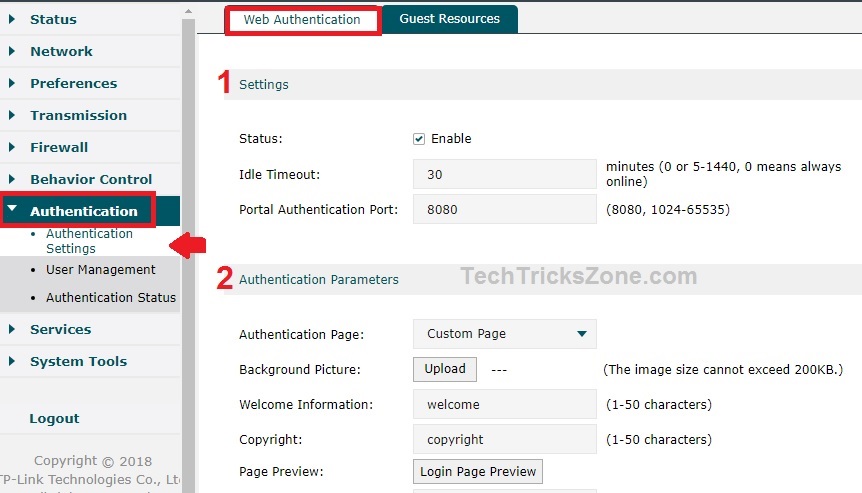The height and width of the screenshot is (493, 862).
Task: Click the Logout link
Action: coord(54,418)
